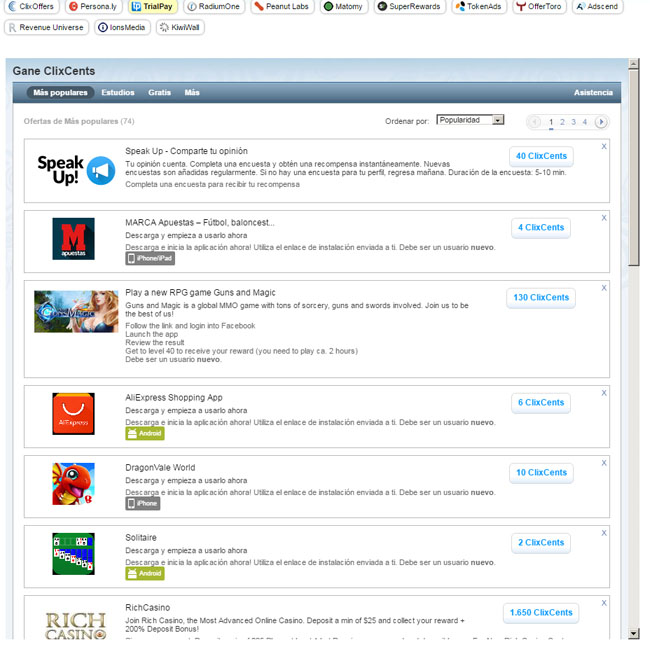Open the Asistencia help link
The image size is (650, 654).
click(593, 93)
